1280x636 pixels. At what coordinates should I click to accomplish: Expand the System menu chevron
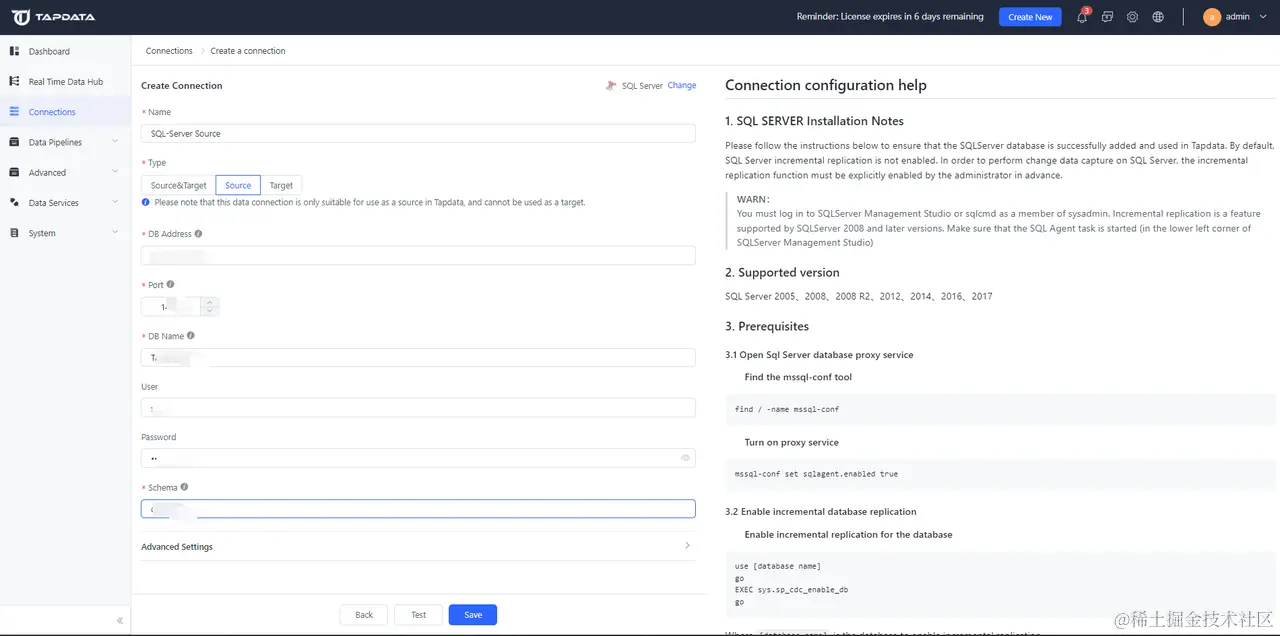[116, 233]
